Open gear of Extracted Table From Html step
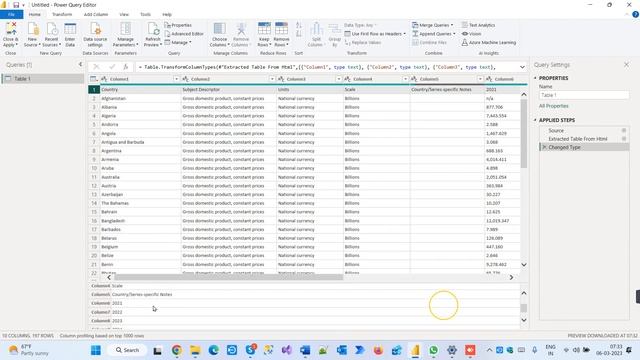 tap(624, 139)
